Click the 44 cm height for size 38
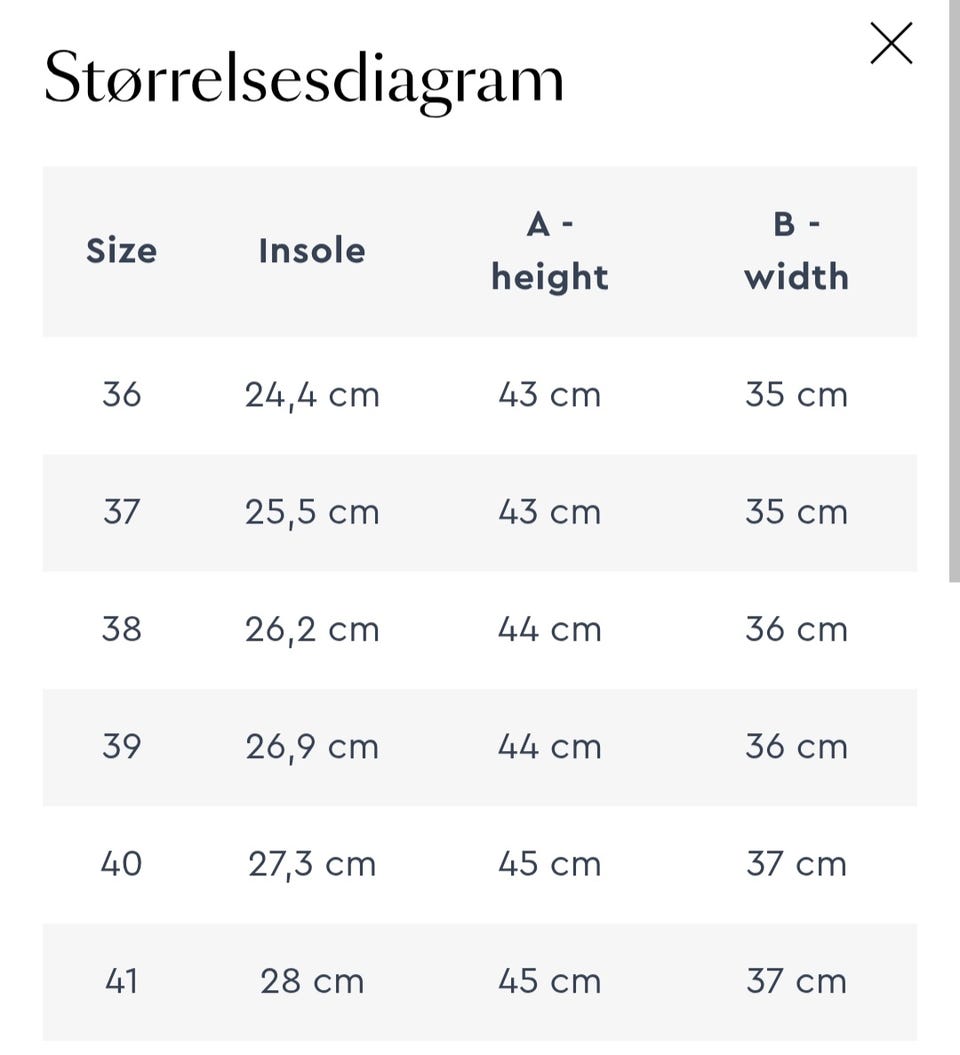The width and height of the screenshot is (960, 1055). coord(549,629)
